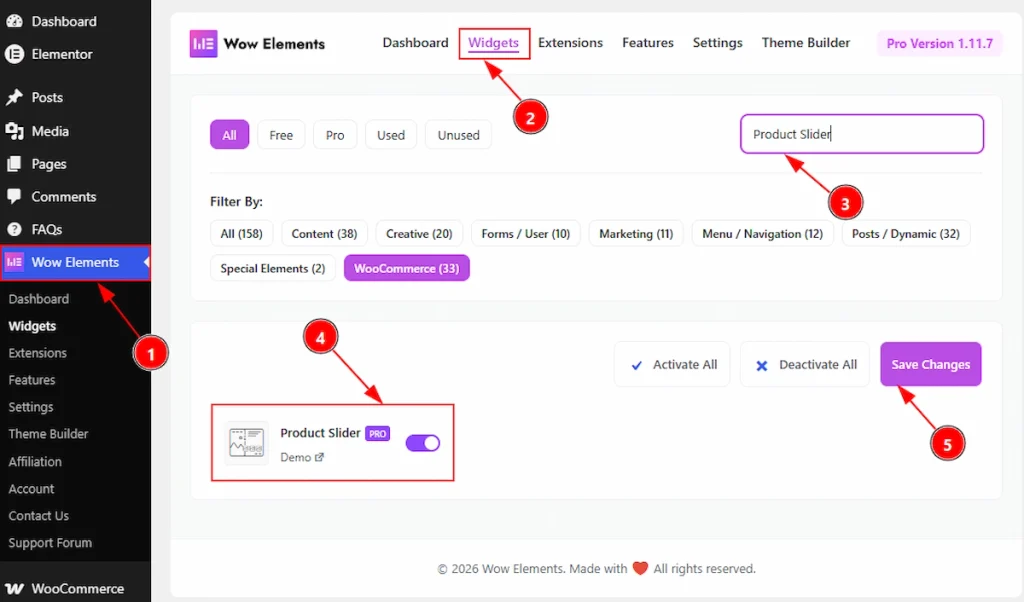Filter by Marketing (11) category
The height and width of the screenshot is (602, 1024).
[635, 233]
